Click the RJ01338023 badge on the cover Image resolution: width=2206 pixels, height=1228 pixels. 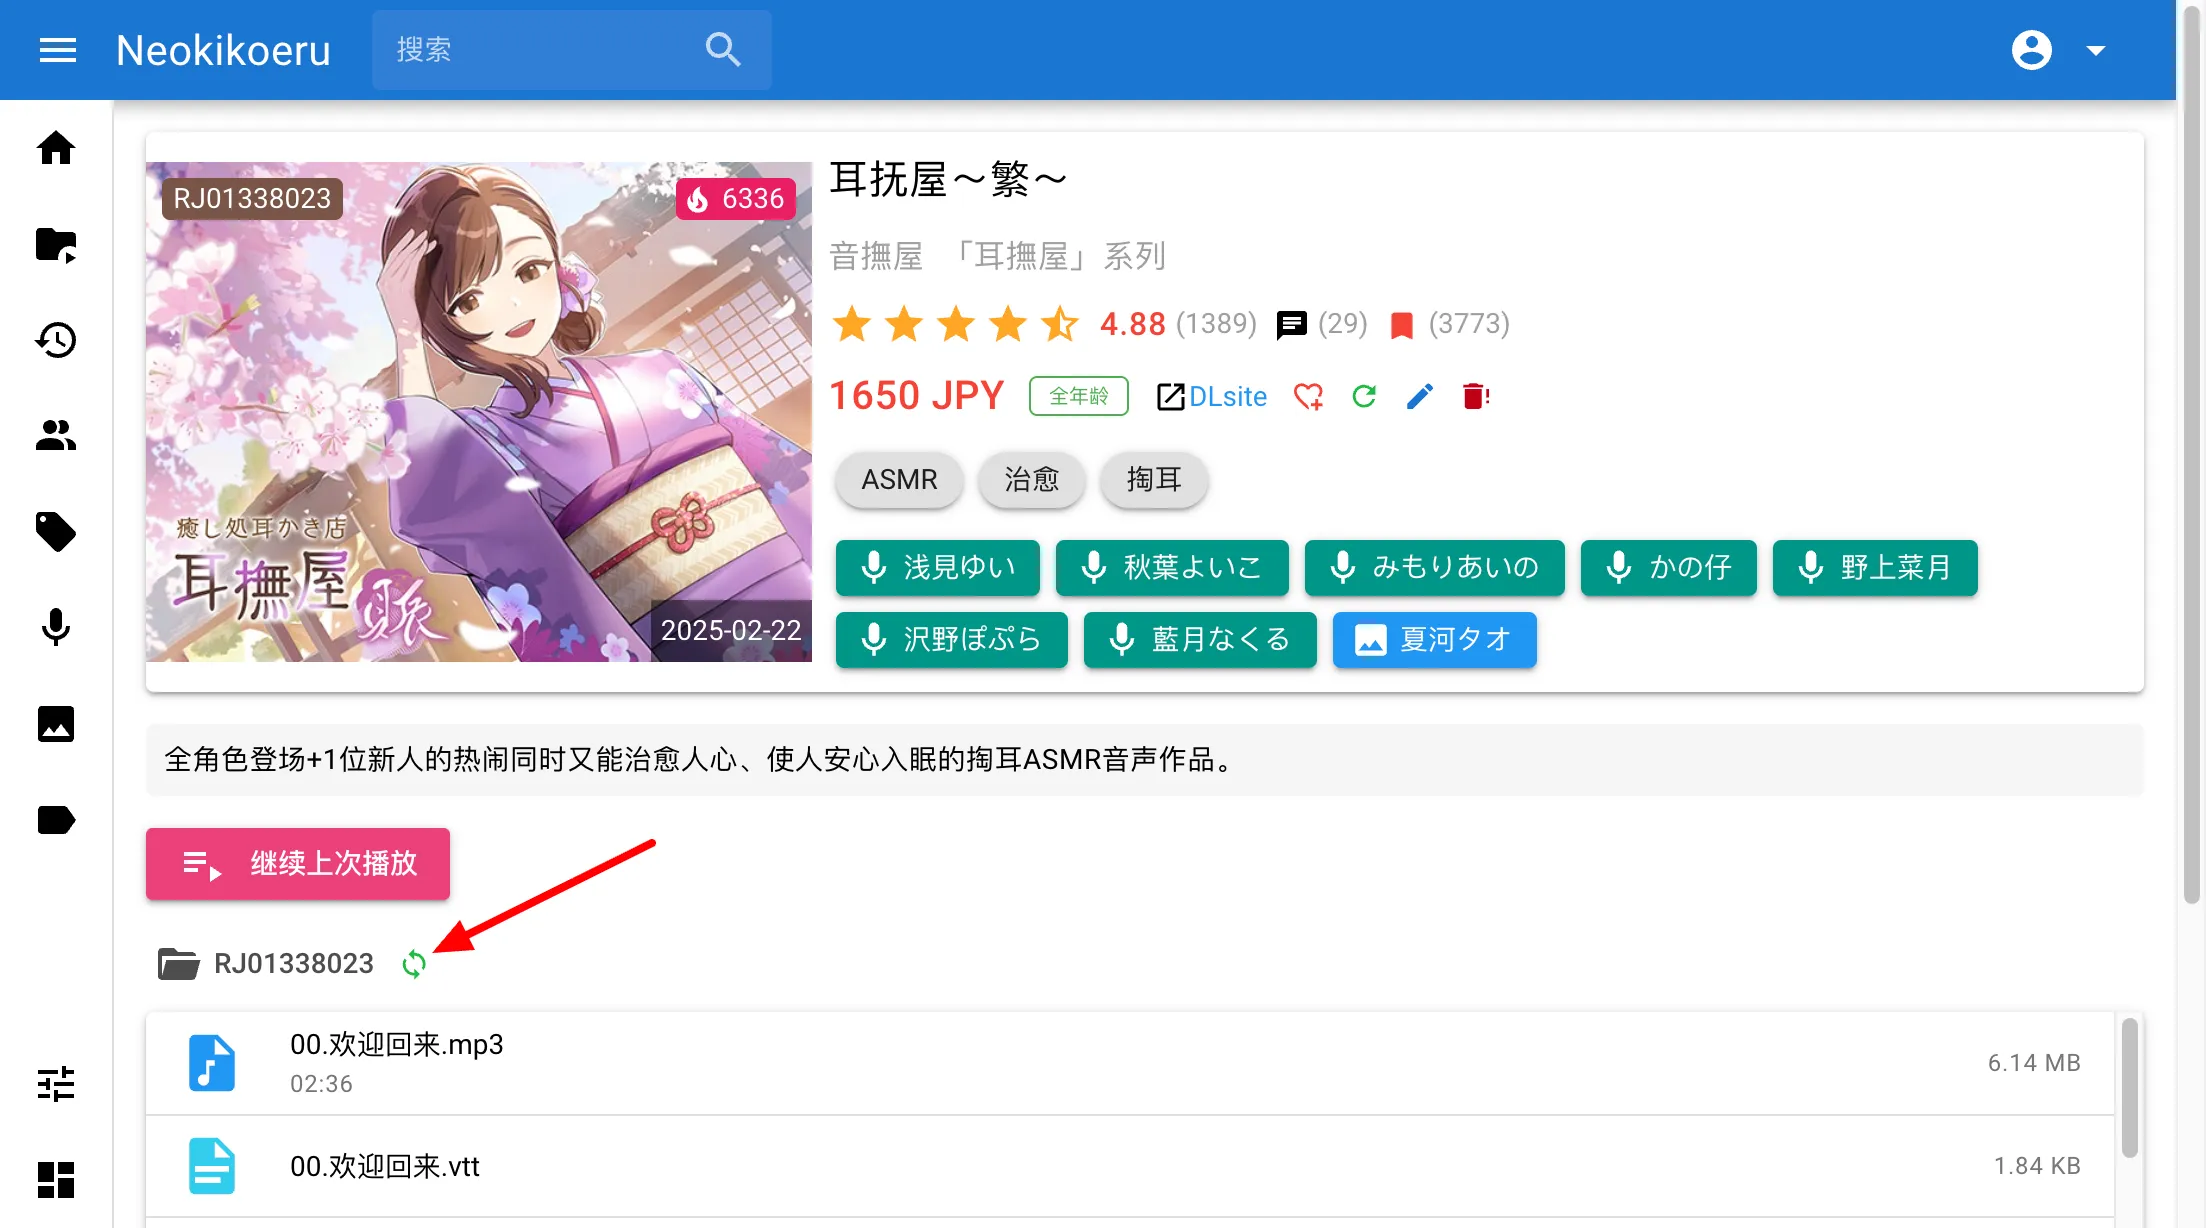click(x=252, y=199)
